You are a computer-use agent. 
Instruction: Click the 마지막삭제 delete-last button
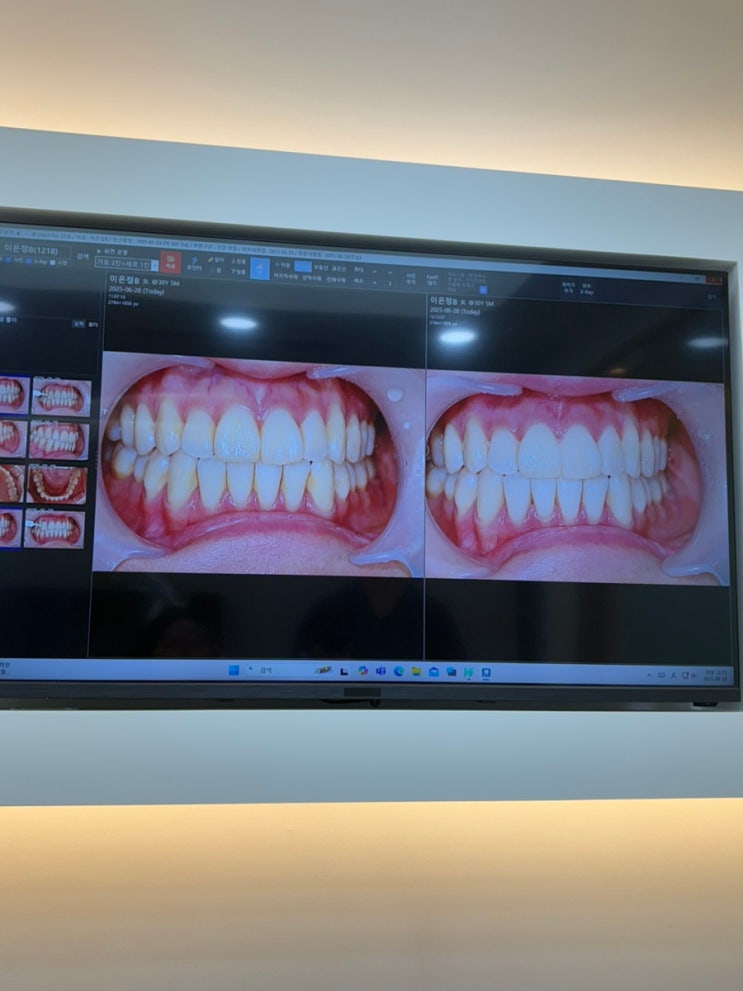click(x=285, y=276)
